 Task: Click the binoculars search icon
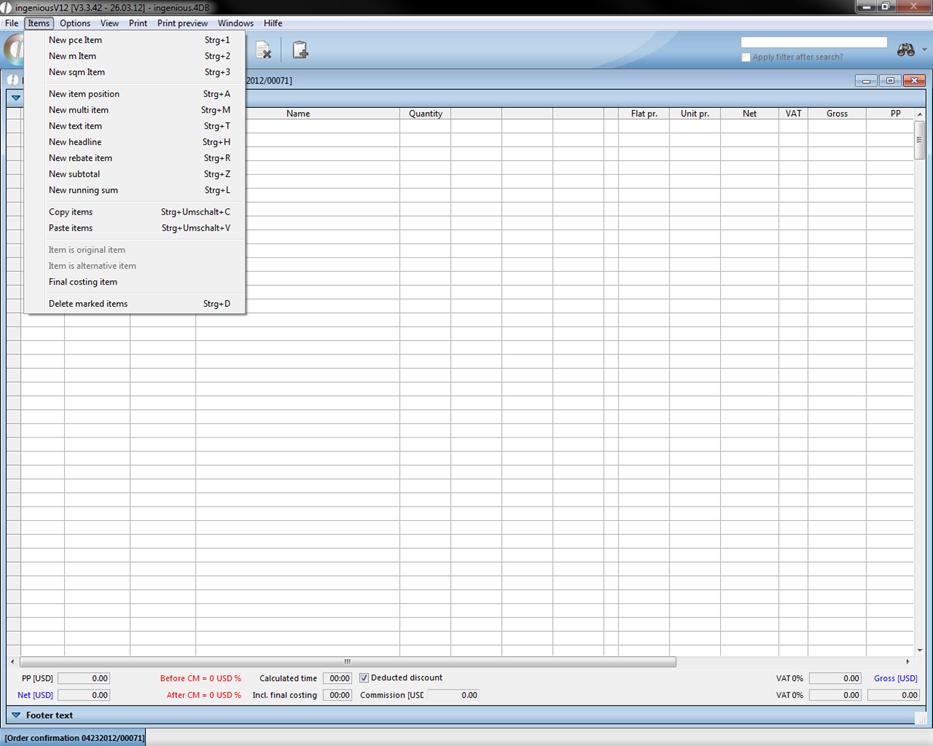(906, 50)
